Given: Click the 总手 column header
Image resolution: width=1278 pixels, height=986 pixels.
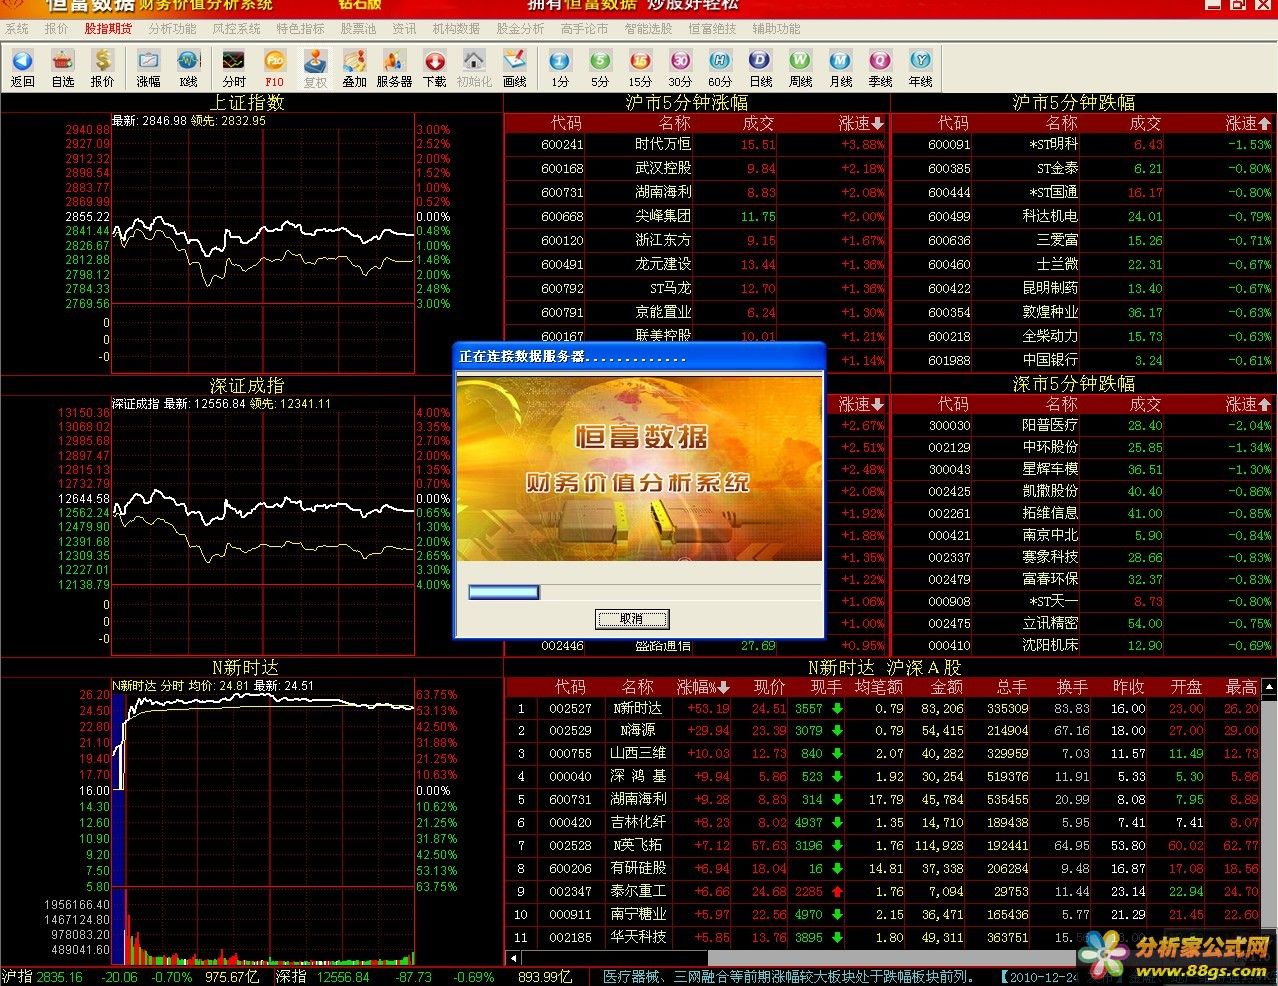Looking at the screenshot, I should click(1011, 687).
